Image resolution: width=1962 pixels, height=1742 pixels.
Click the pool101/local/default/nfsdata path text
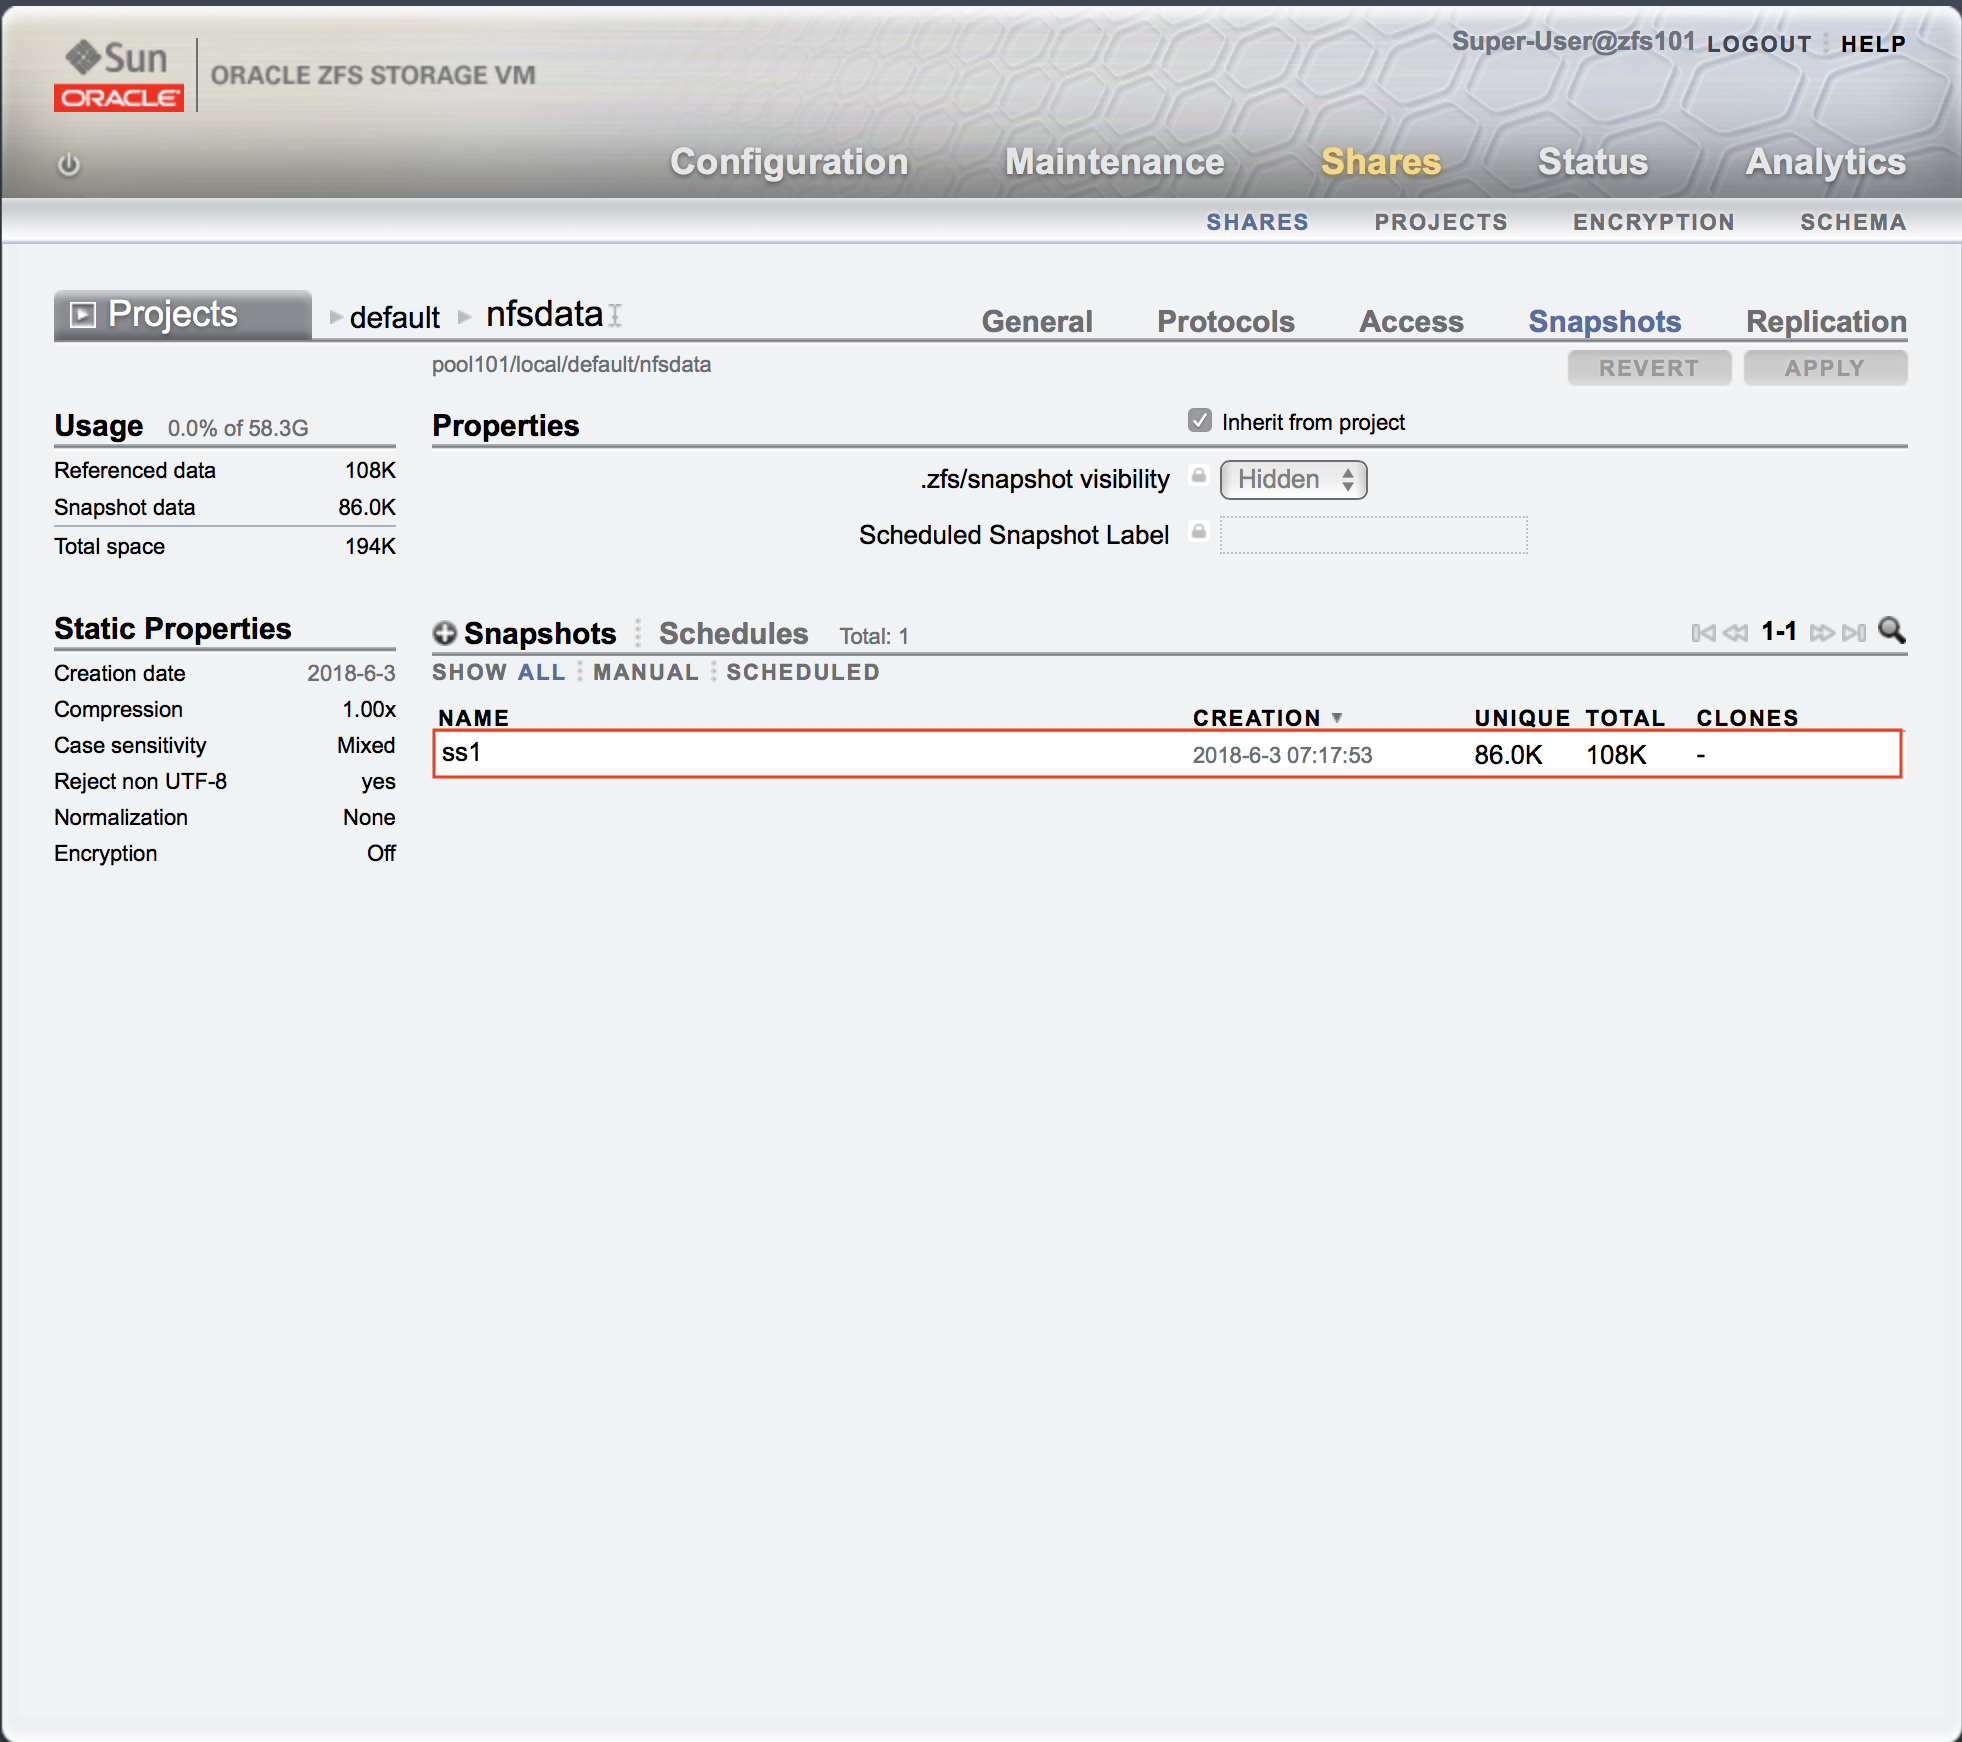(x=571, y=365)
